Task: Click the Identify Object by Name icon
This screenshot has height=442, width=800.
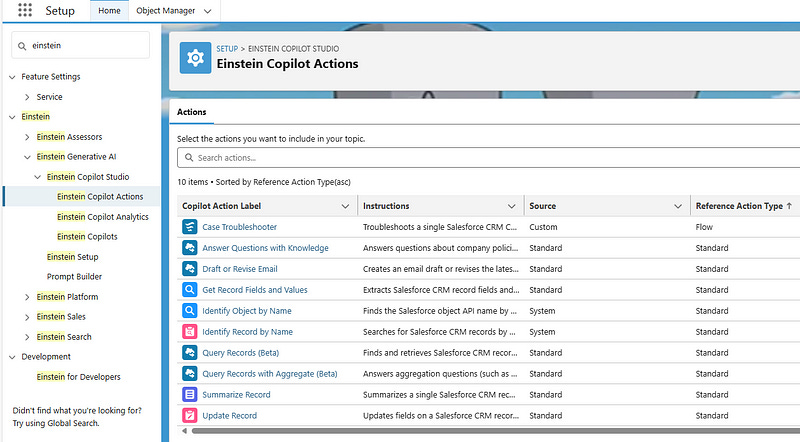Action: 190,310
